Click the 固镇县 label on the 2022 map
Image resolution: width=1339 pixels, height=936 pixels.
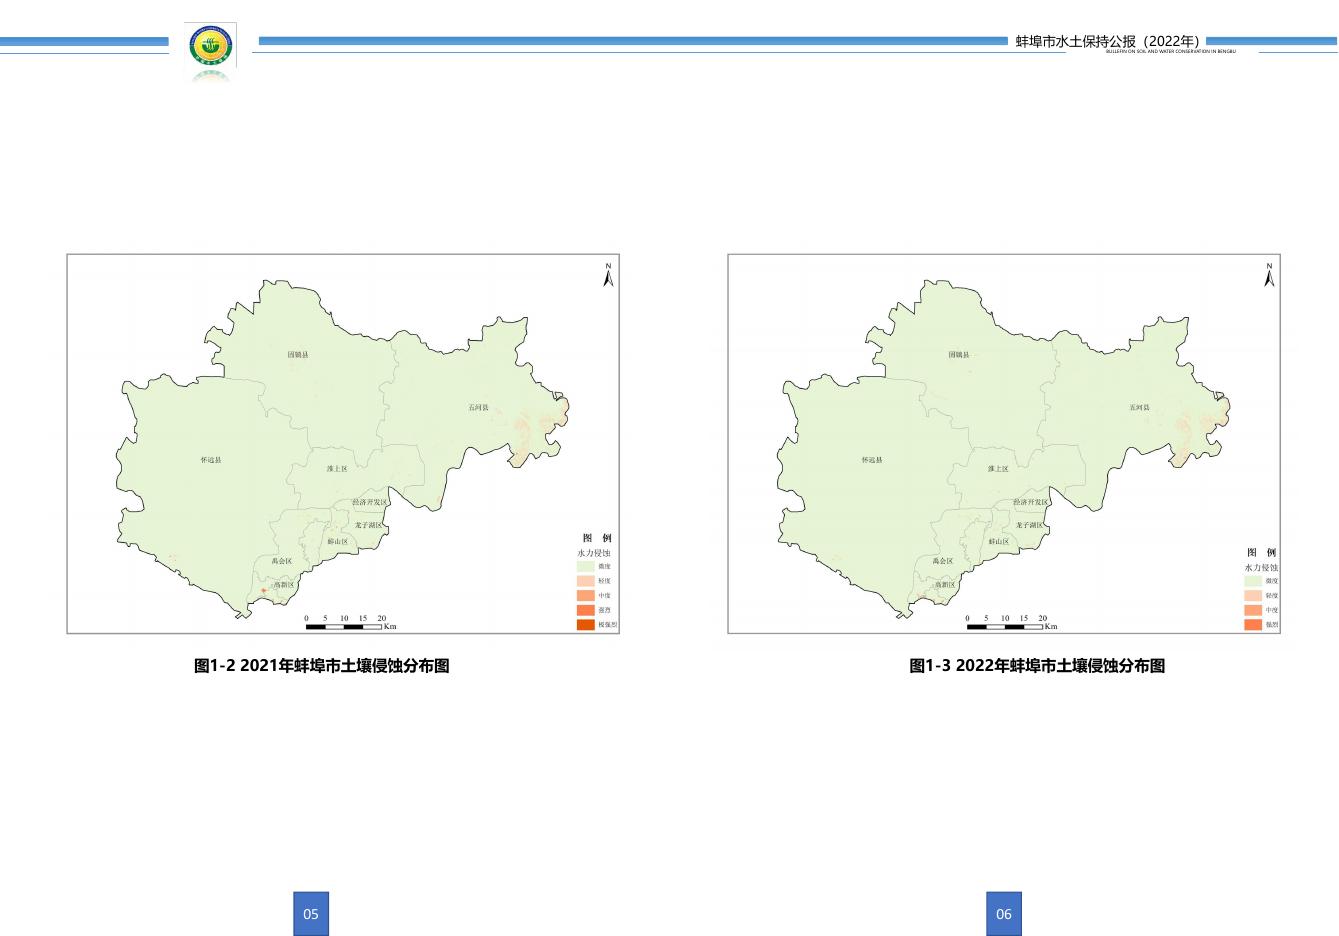959,355
